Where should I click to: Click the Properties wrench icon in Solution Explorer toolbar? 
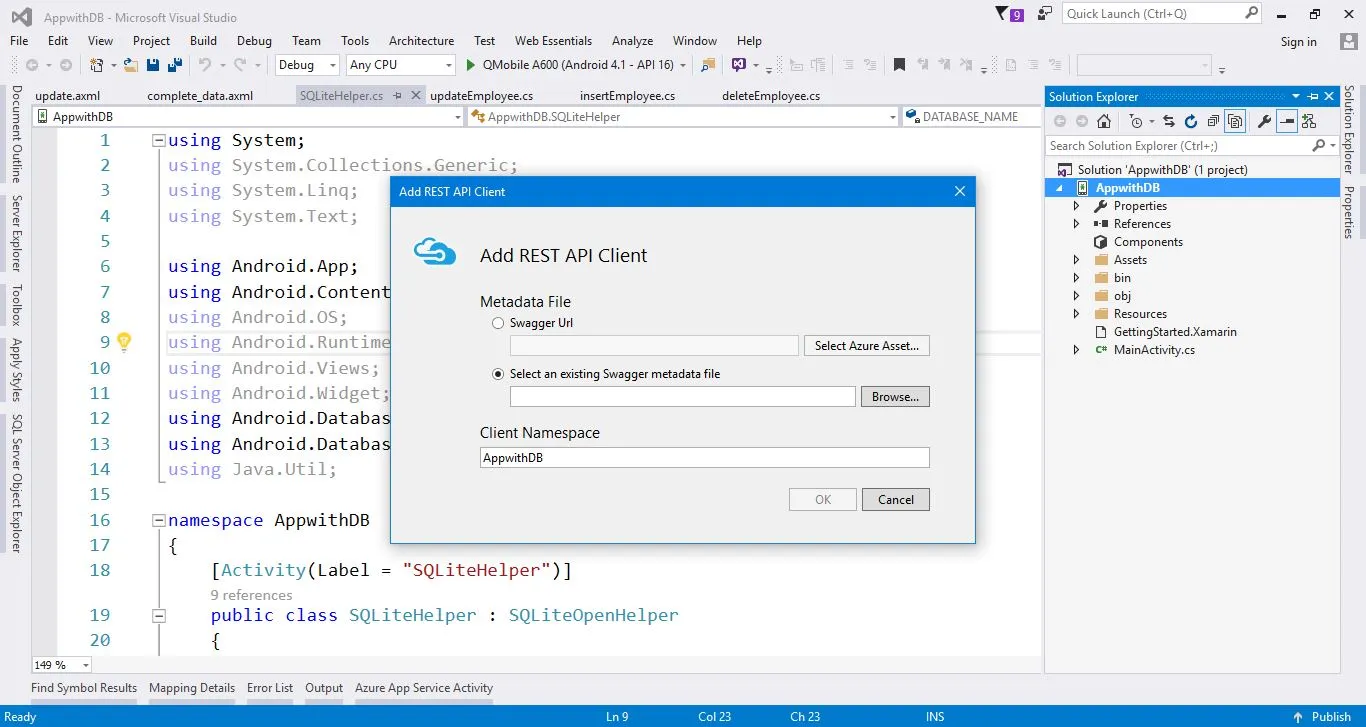pos(1264,121)
